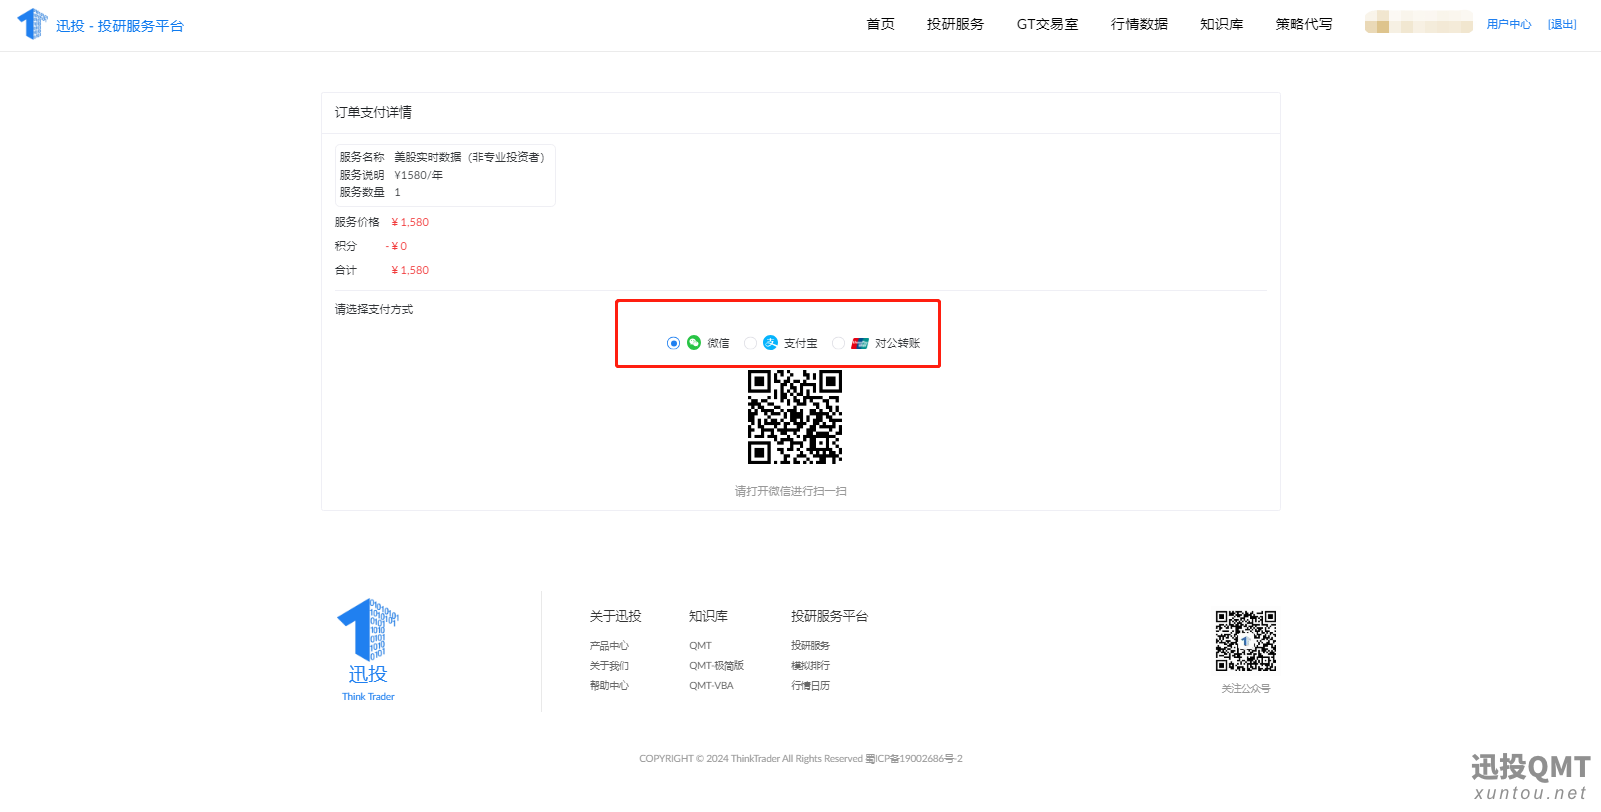Click the 投研服务平台 footer heading
Image resolution: width=1601 pixels, height=812 pixels.
pos(829,616)
